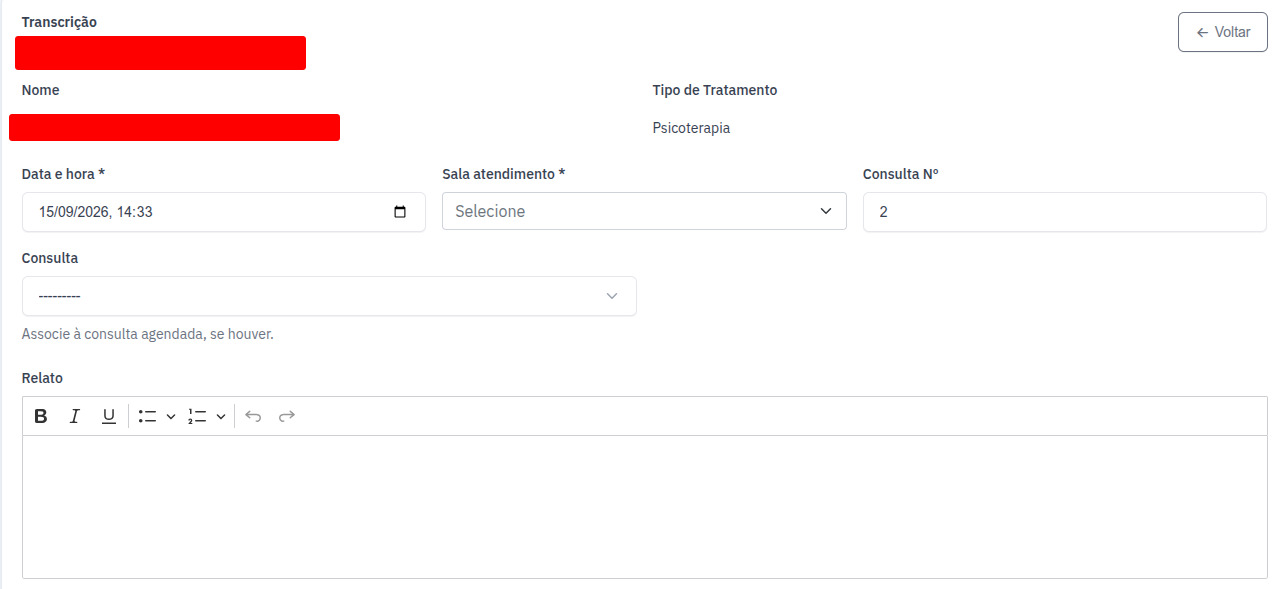The image size is (1278, 589).
Task: Apply italic formatting in Relato editor
Action: click(74, 416)
